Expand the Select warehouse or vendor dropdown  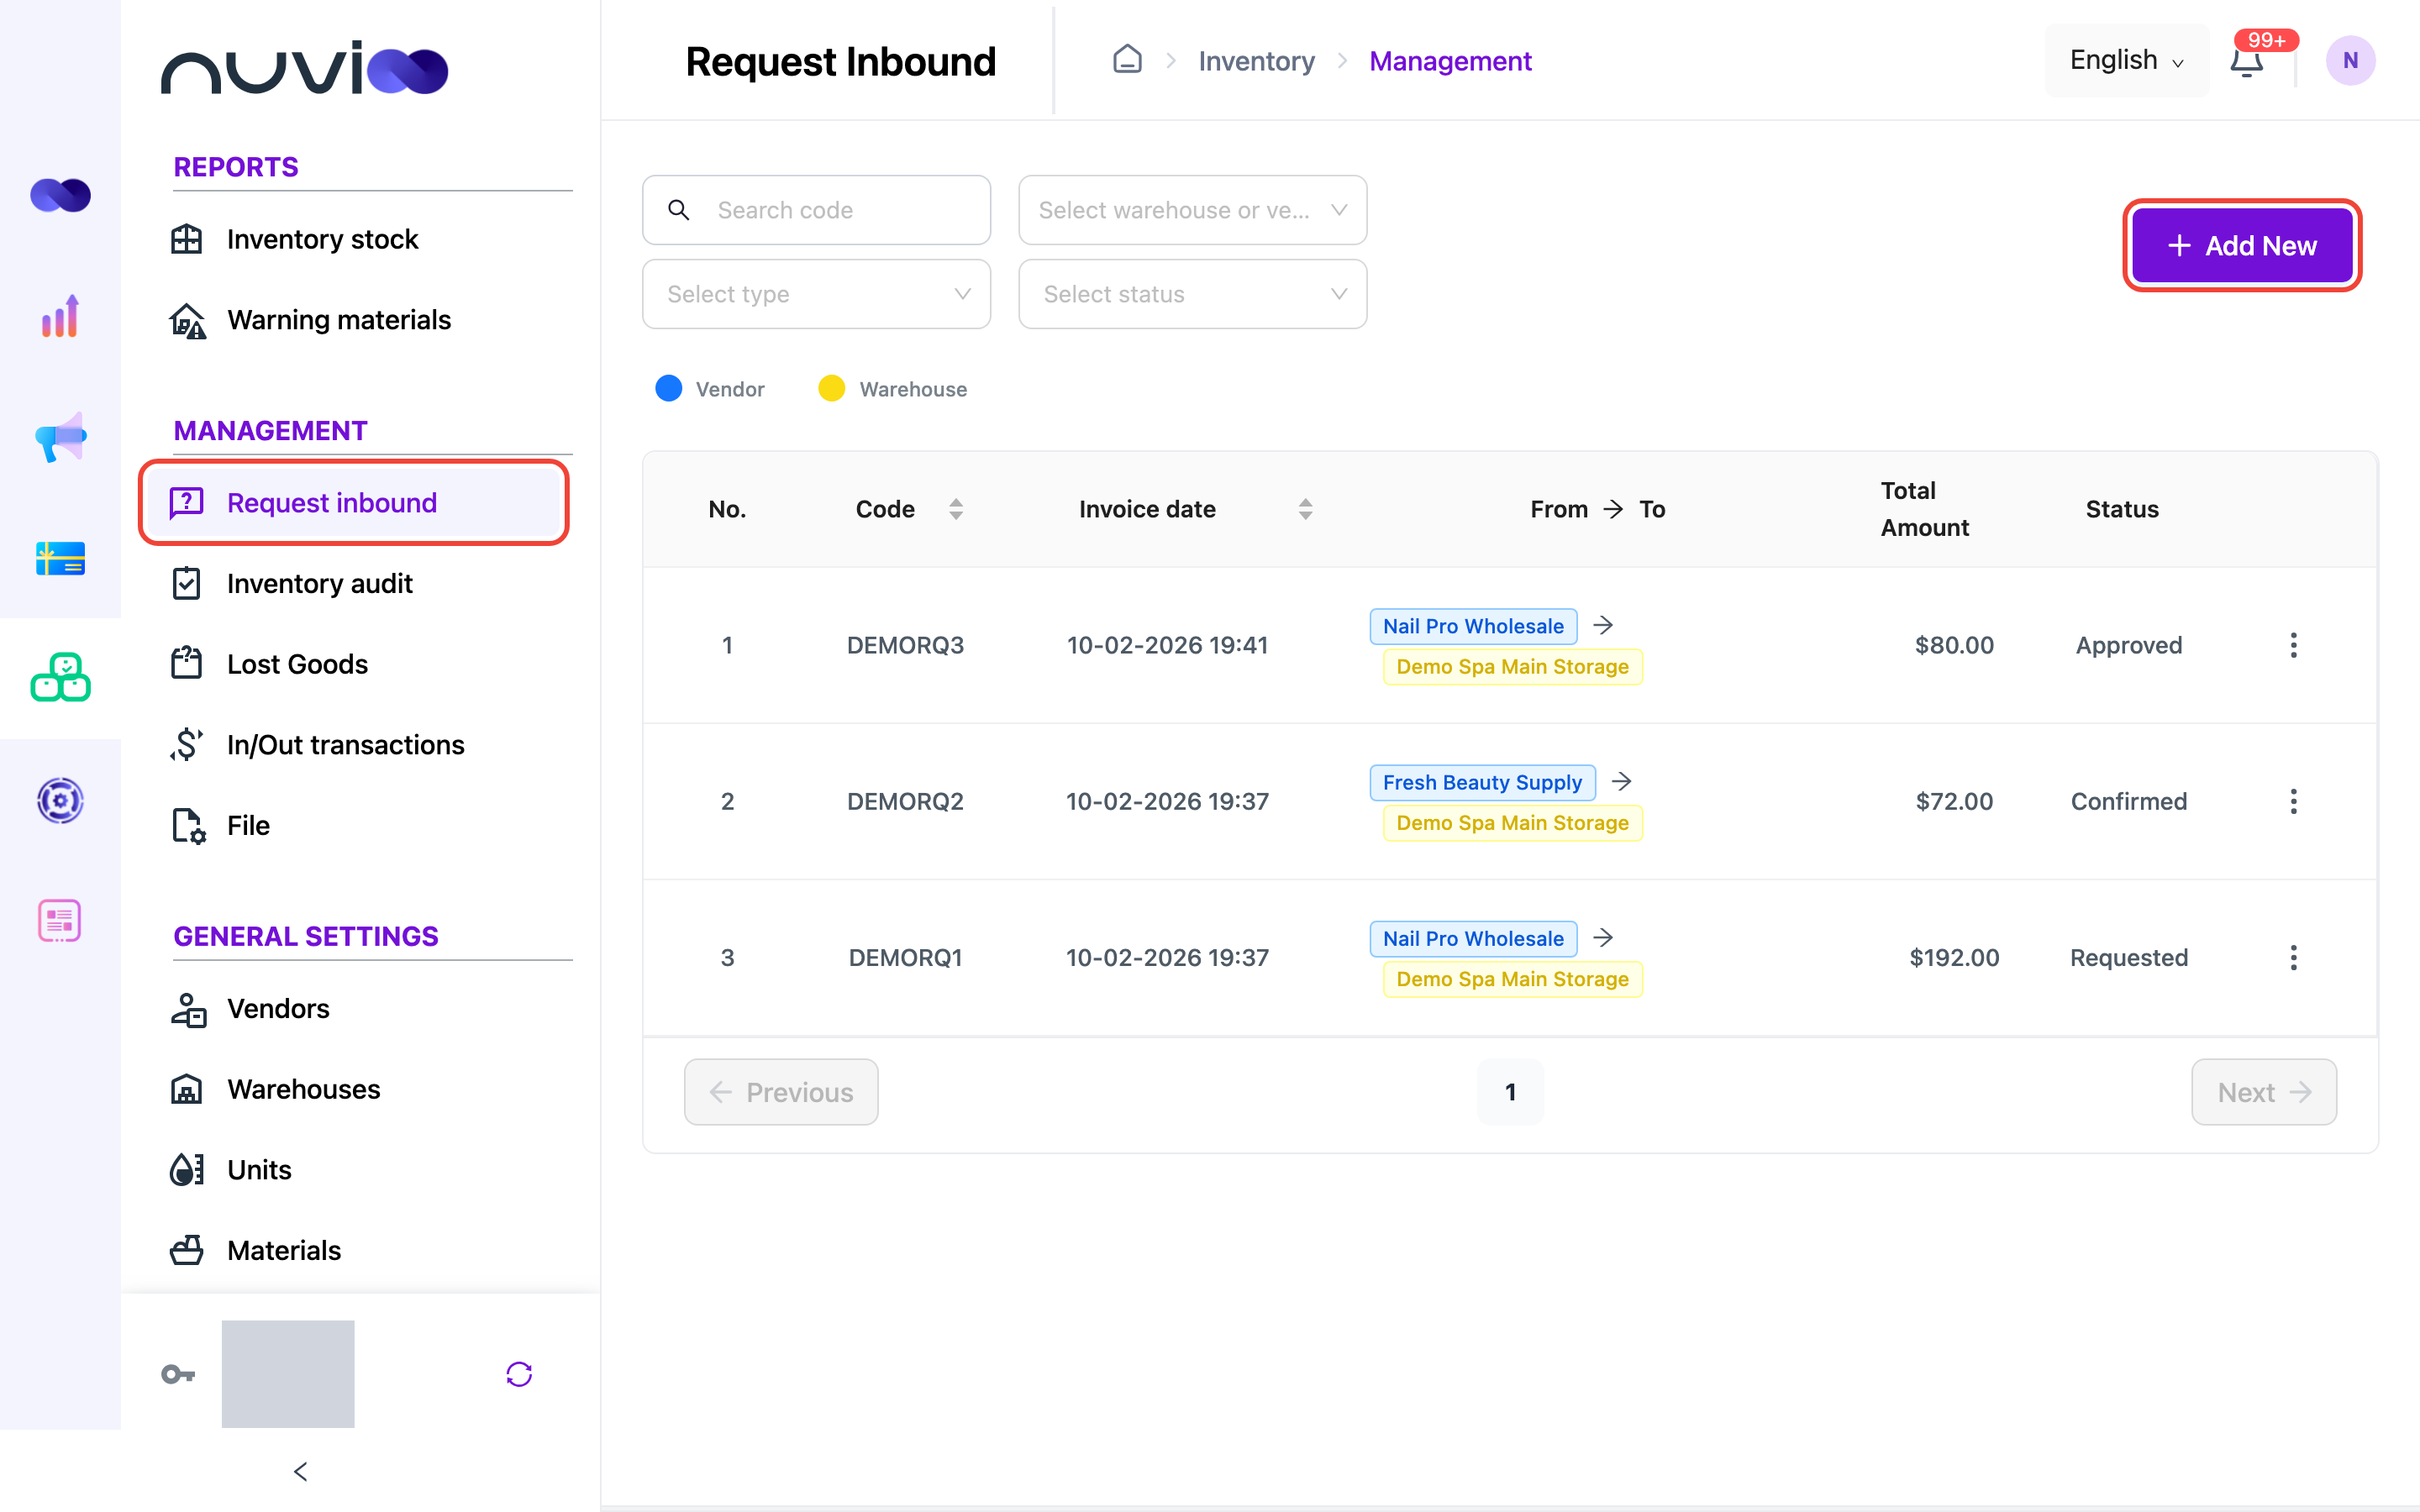coord(1192,210)
